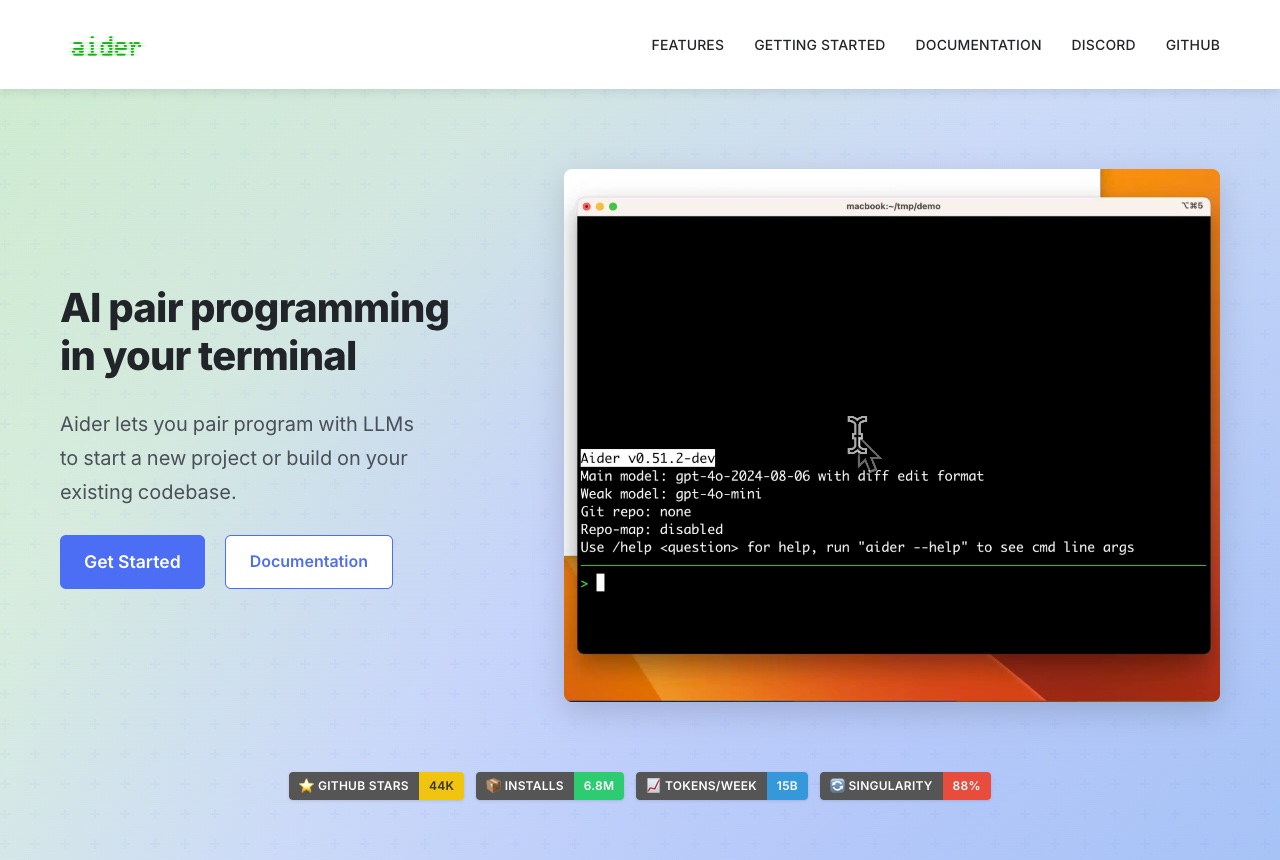Click the "Repo-map: disabled" line
The image size is (1280, 860).
(652, 530)
